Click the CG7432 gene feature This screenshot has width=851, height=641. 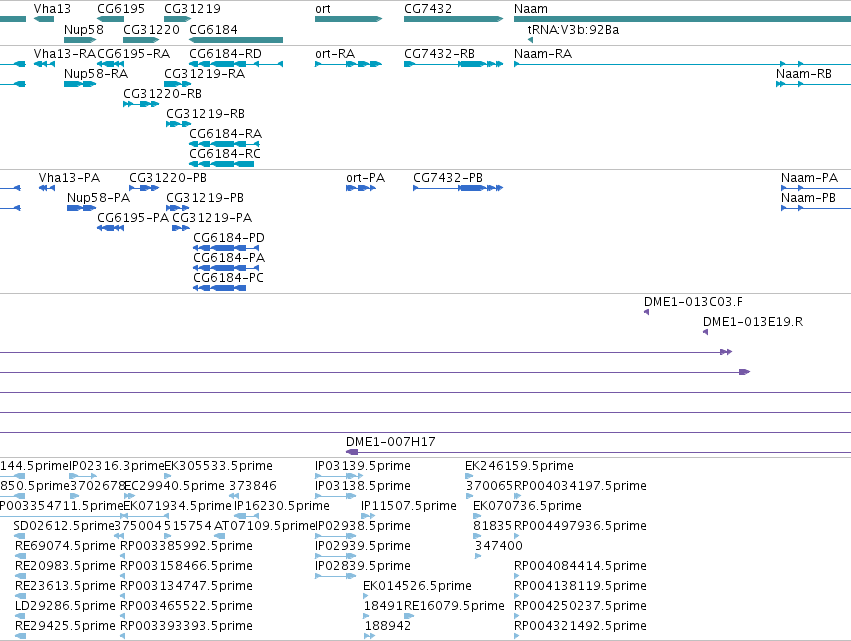[454, 19]
